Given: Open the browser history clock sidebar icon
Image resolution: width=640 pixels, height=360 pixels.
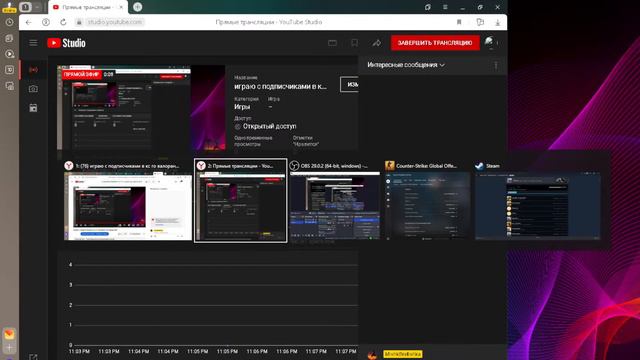Looking at the screenshot, I should point(9,22).
